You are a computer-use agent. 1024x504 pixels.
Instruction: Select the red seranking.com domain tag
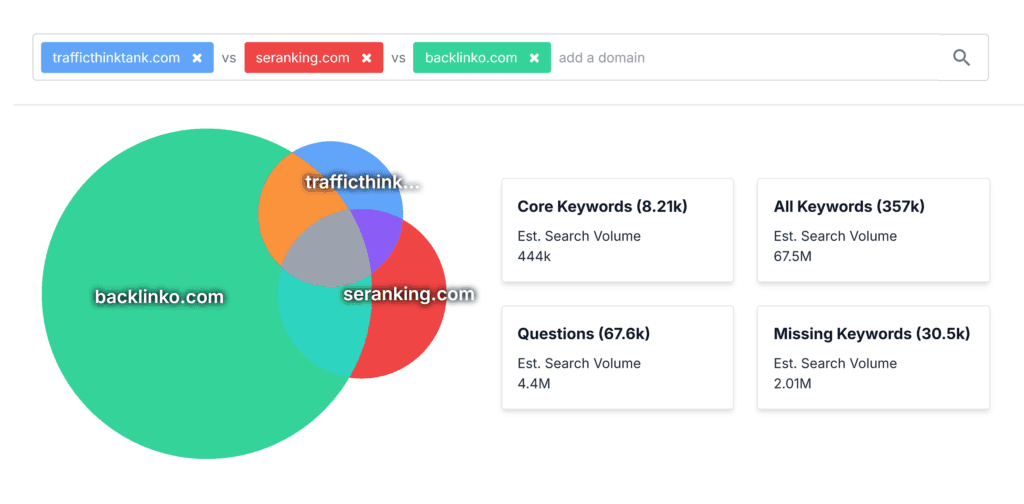303,58
